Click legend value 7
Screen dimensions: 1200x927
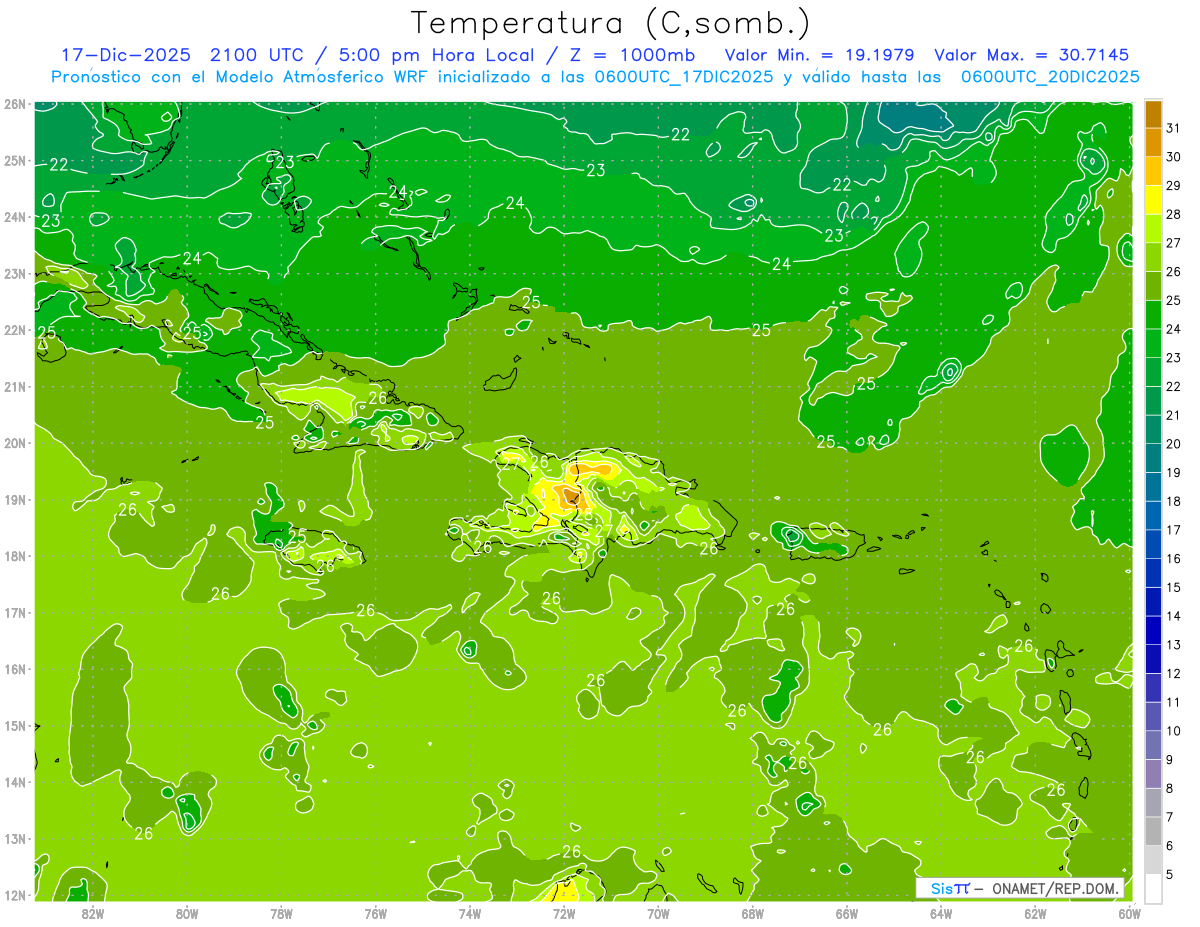pos(1170,817)
